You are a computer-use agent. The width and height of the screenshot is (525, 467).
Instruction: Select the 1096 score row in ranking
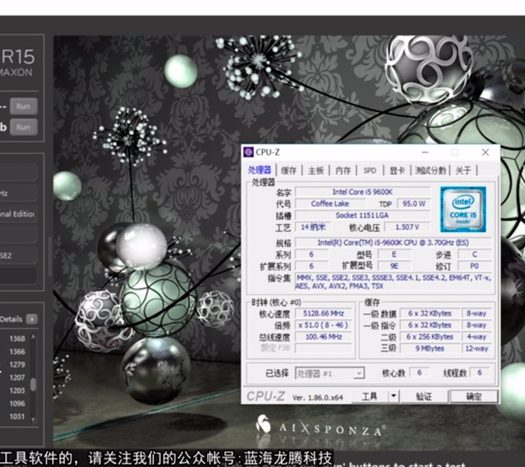coord(17,404)
